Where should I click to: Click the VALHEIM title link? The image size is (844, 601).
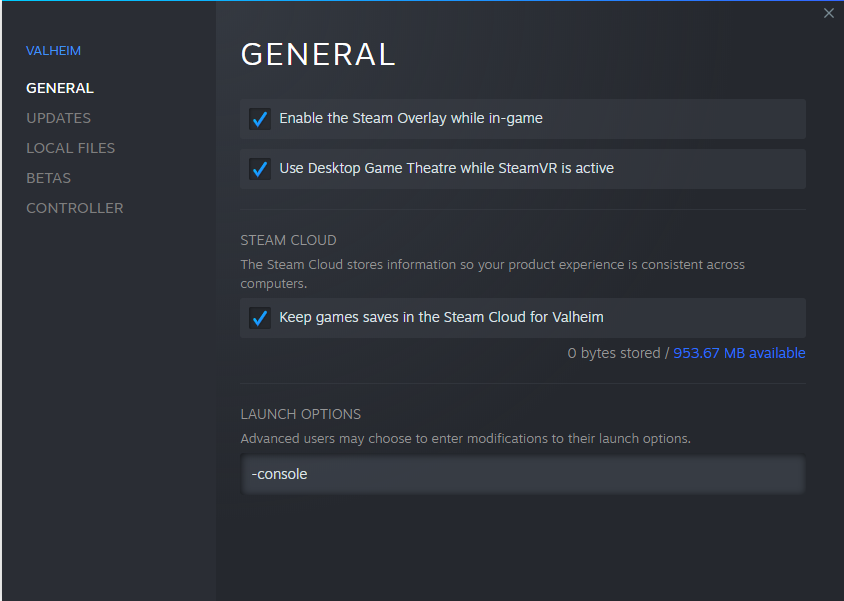[53, 50]
